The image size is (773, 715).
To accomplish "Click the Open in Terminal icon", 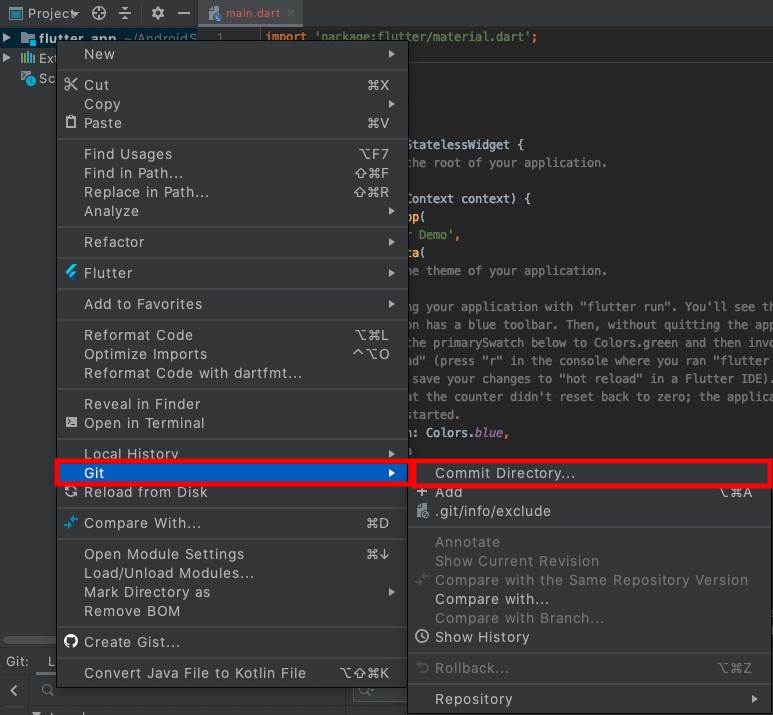I will (71, 422).
